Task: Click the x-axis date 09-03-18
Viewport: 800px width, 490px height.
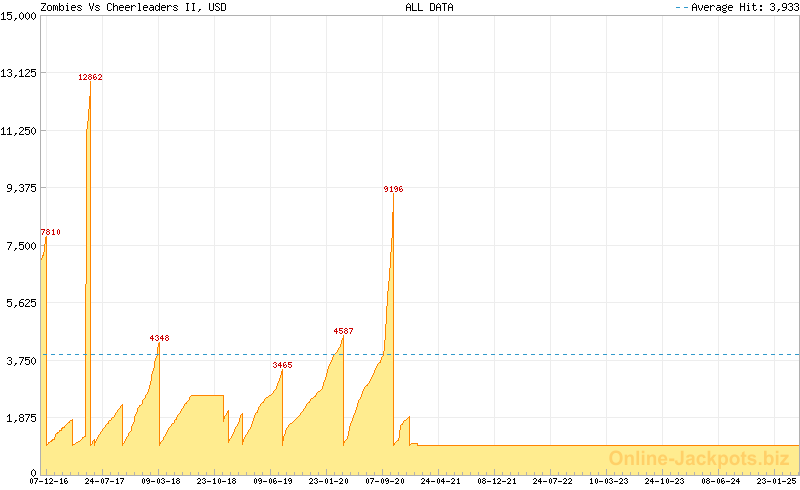Action: tap(161, 481)
